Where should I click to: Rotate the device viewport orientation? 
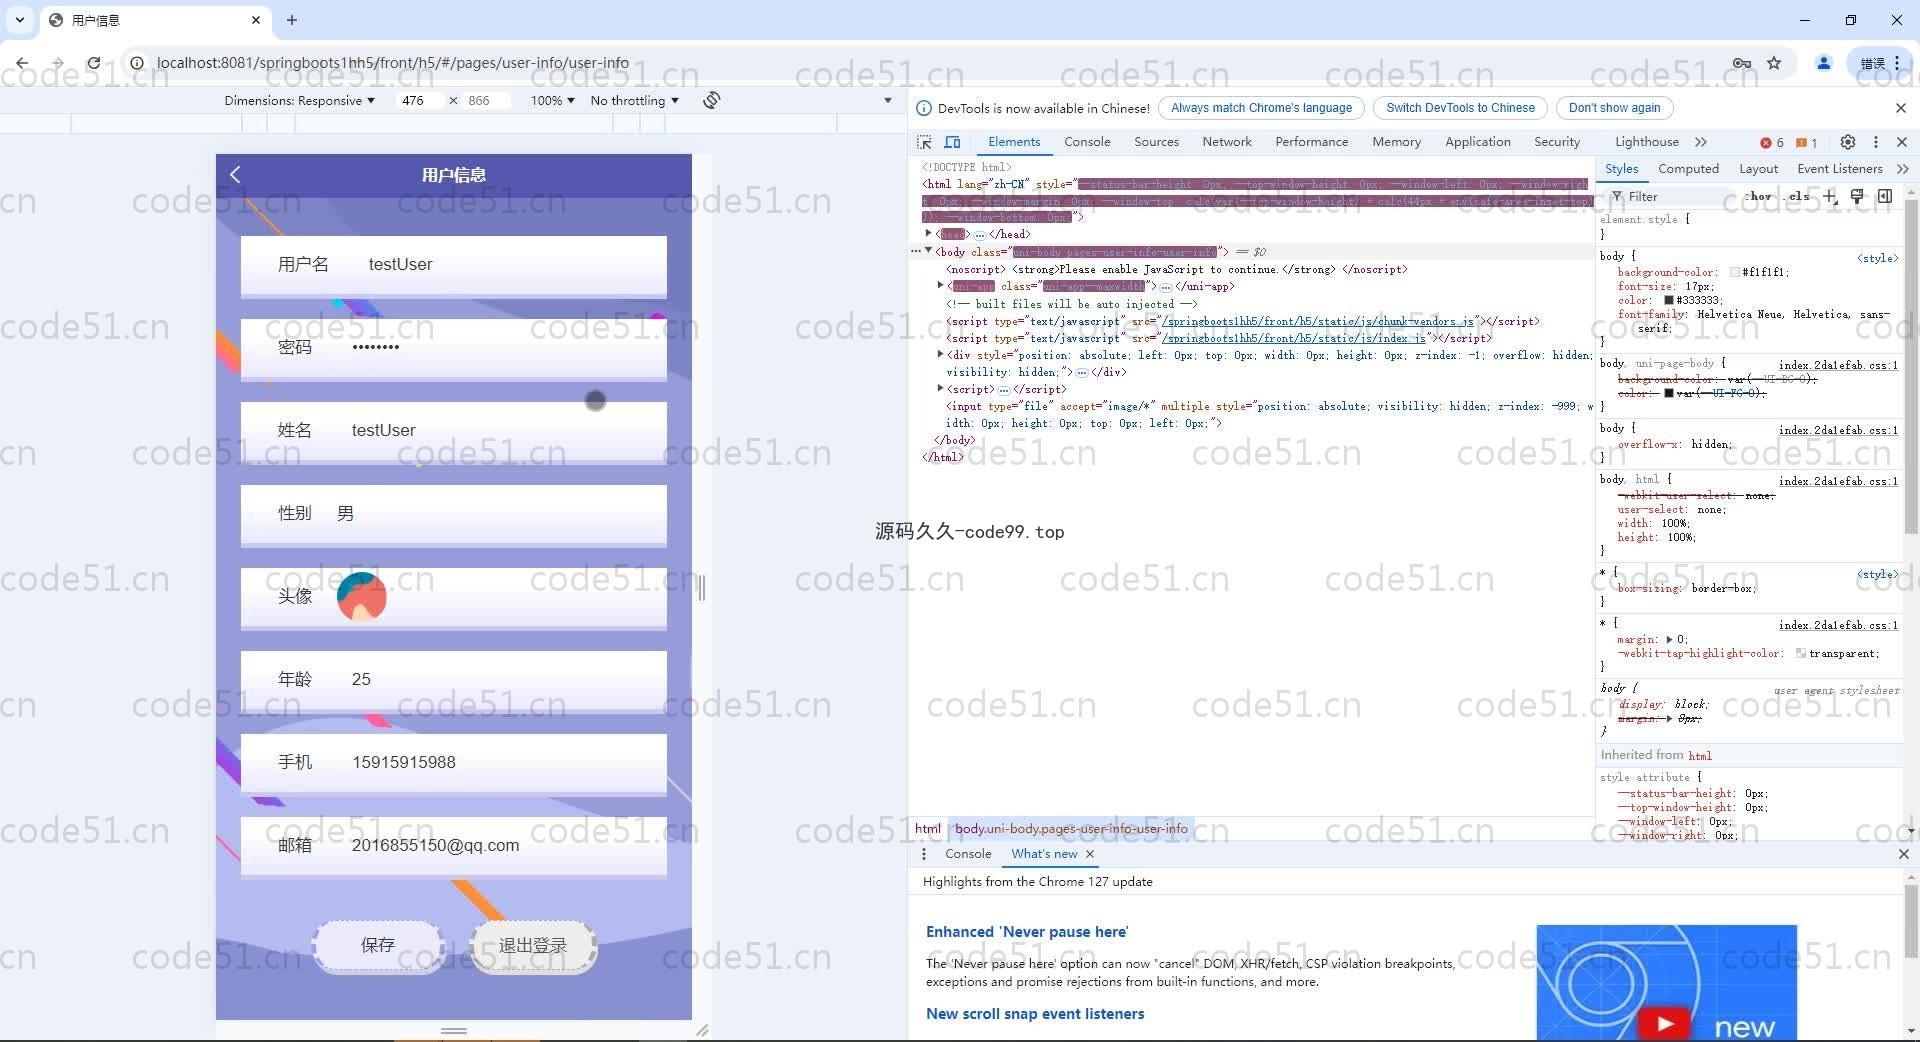click(712, 100)
